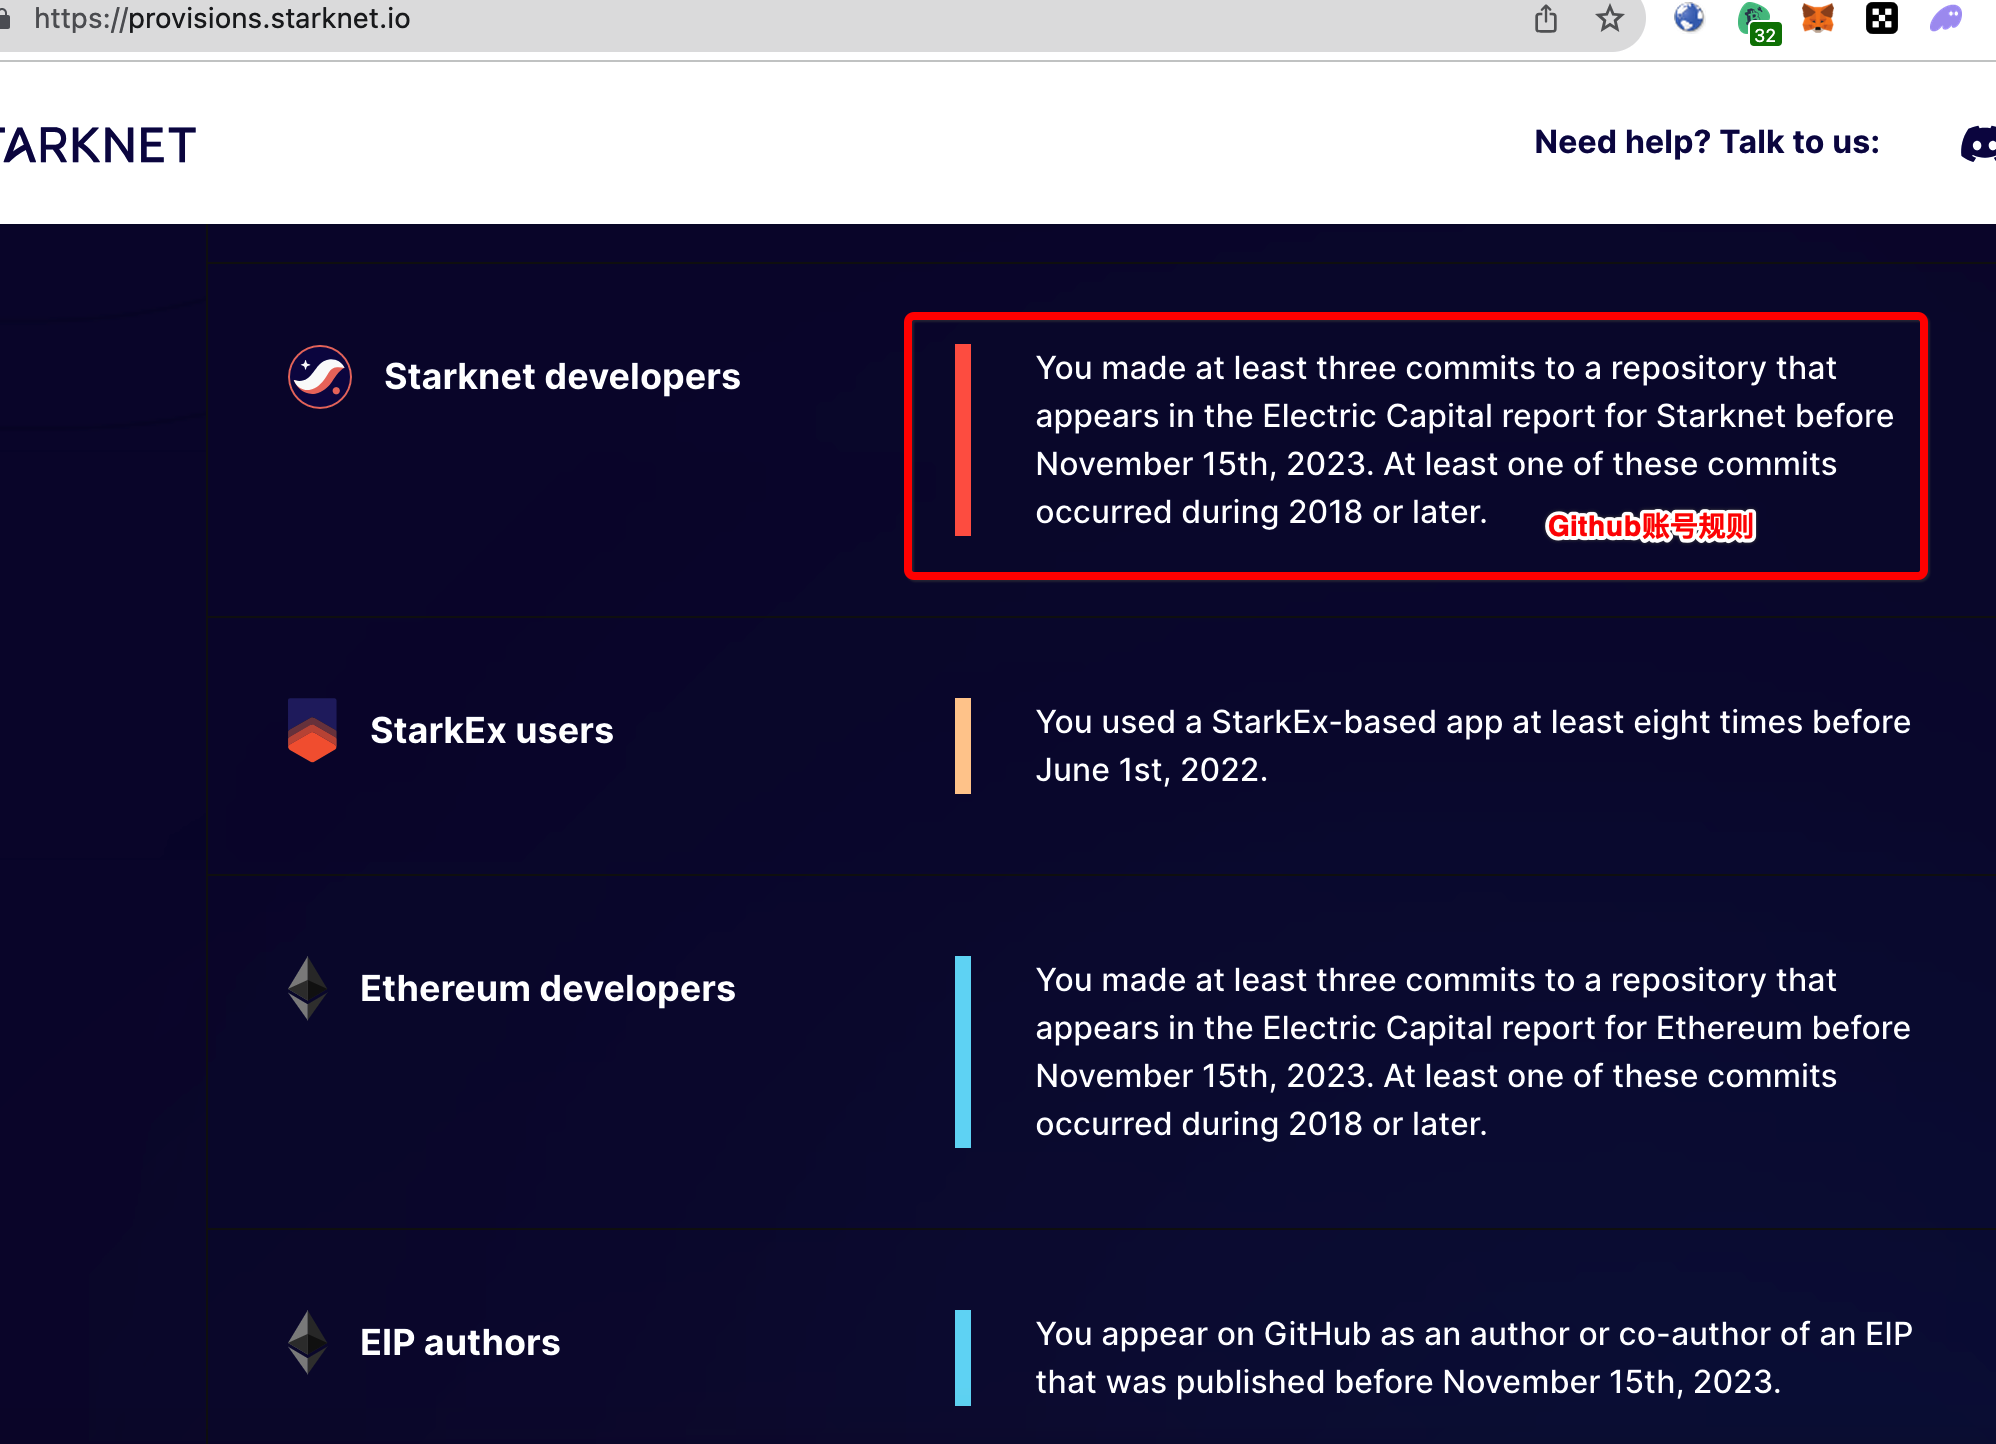Viewport: 1996px width, 1444px height.
Task: Click the Starknet developers logo icon
Action: tap(320, 377)
